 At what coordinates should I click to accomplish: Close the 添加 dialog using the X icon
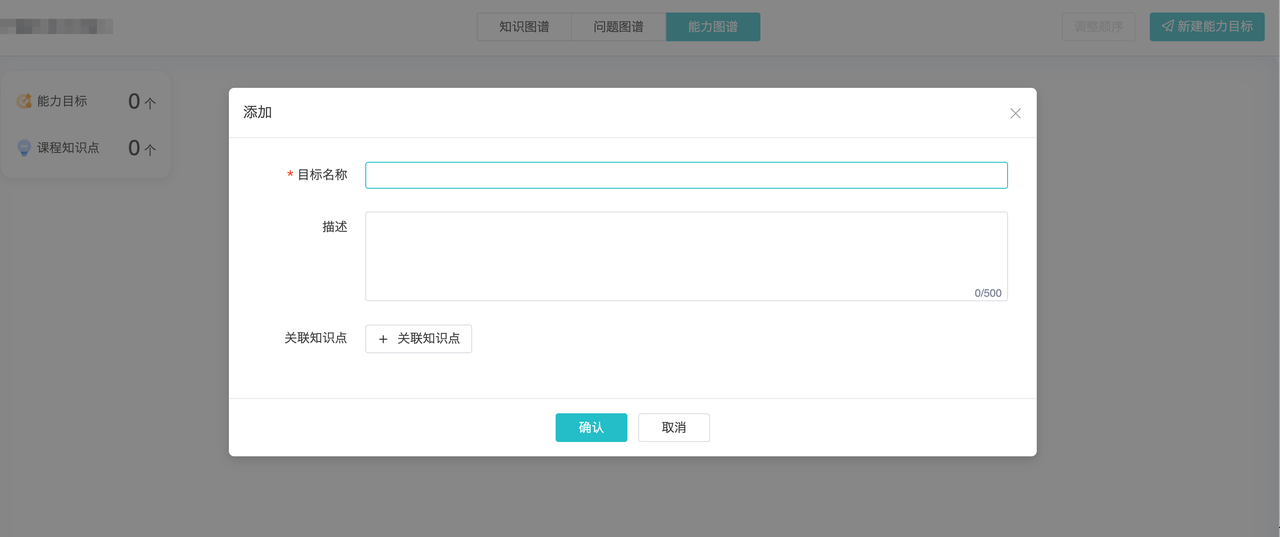1015,113
